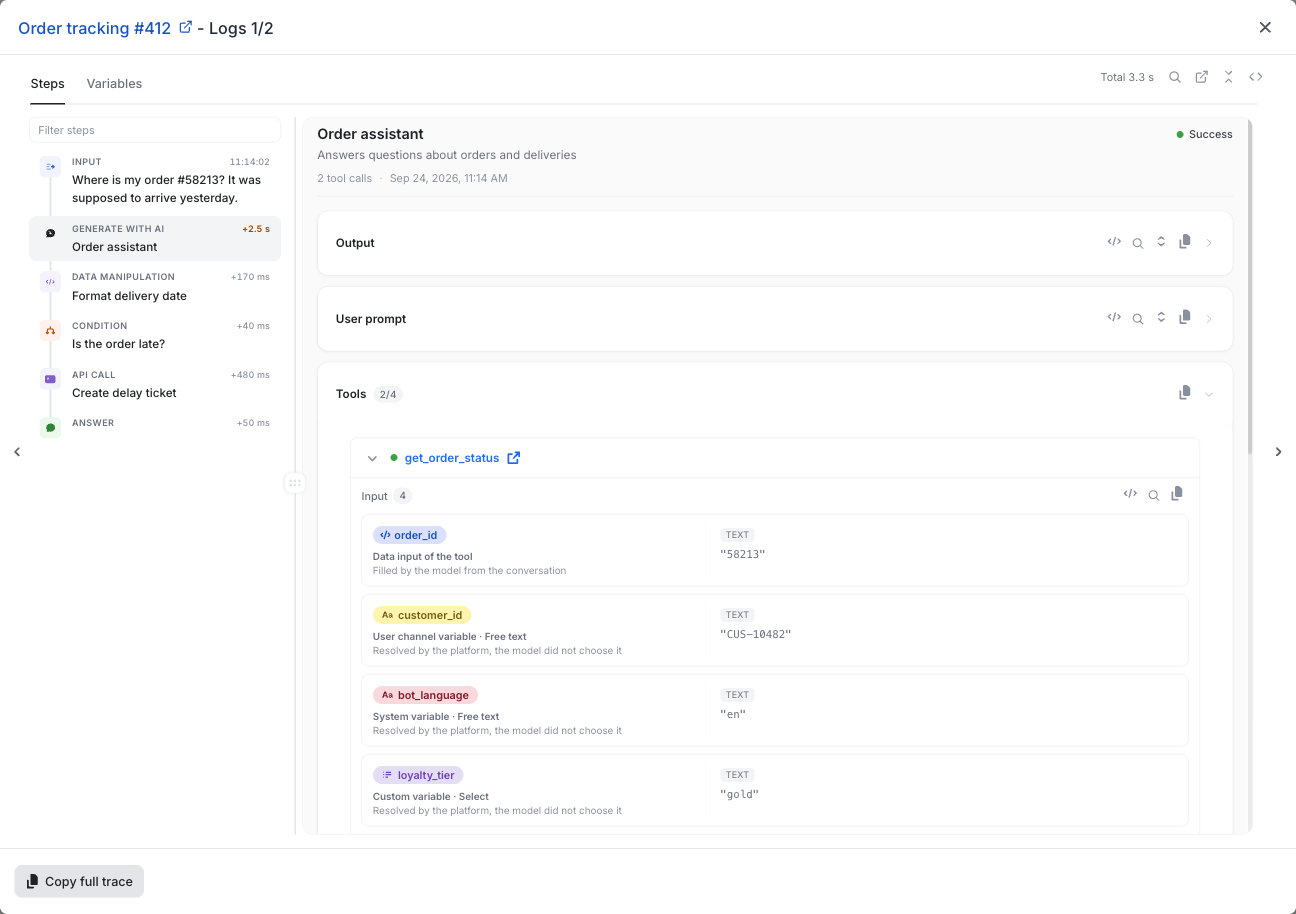Copy the User prompt contents

click(1184, 318)
